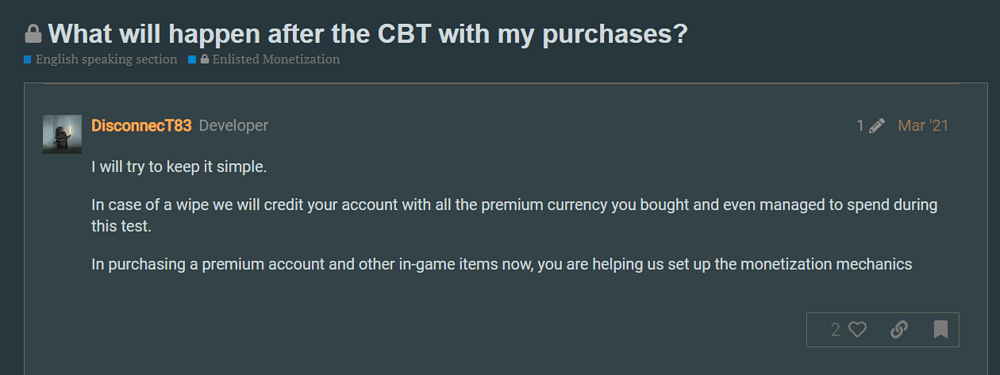Click the lock icon before Enlisted Monetization
1000x375 pixels.
pyautogui.click(x=205, y=59)
